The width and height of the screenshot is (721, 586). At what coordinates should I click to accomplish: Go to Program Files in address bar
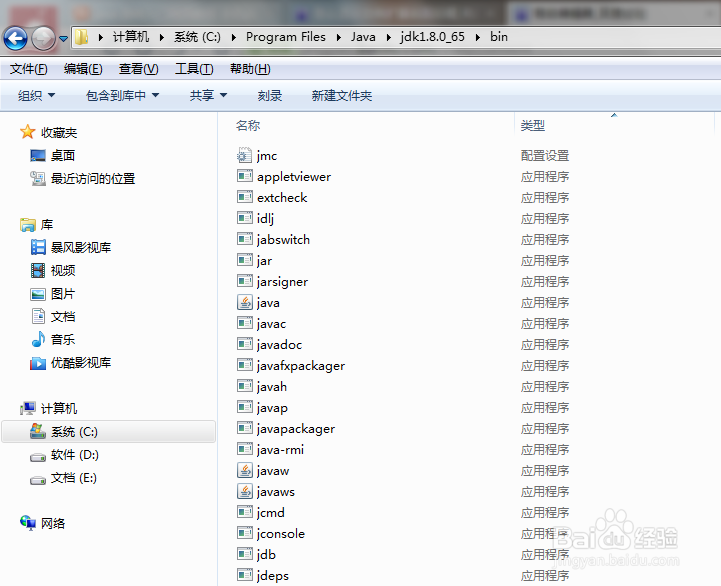(286, 37)
